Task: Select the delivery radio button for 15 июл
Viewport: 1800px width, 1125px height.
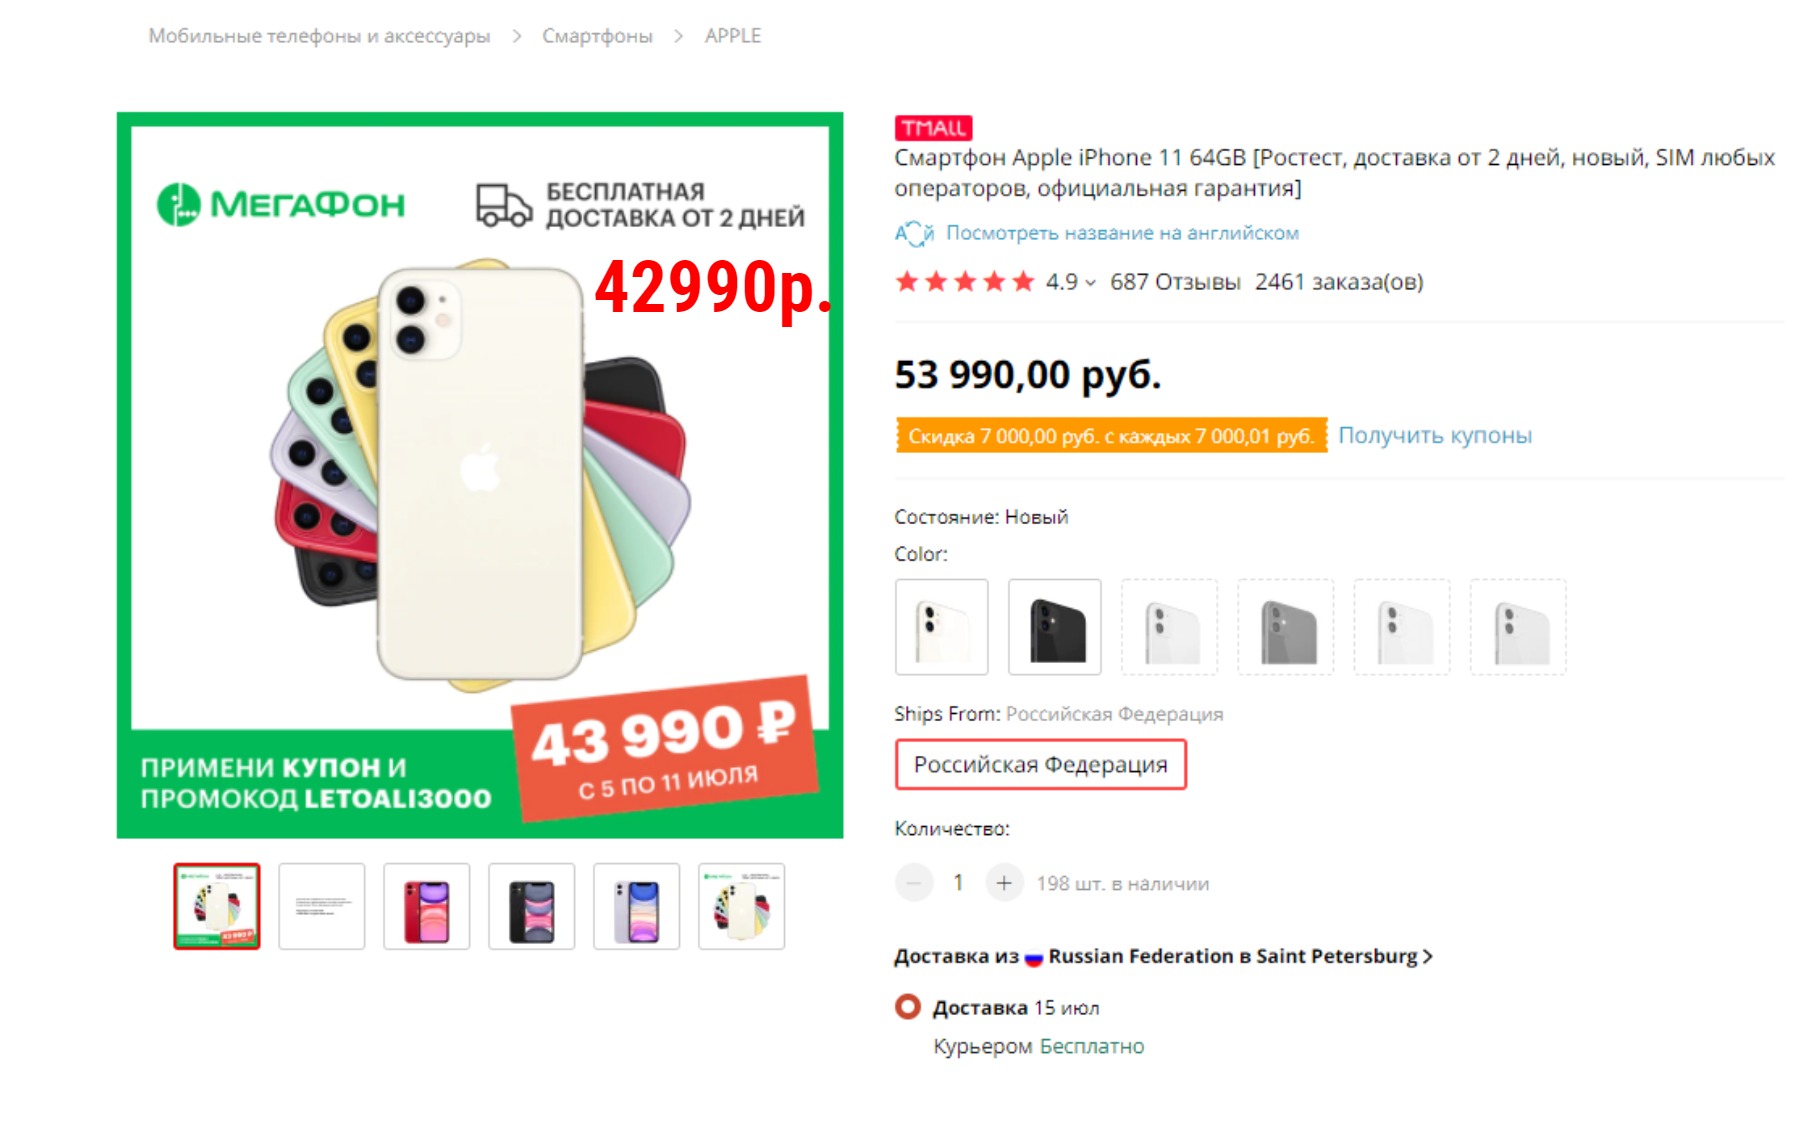Action: coord(908,1007)
